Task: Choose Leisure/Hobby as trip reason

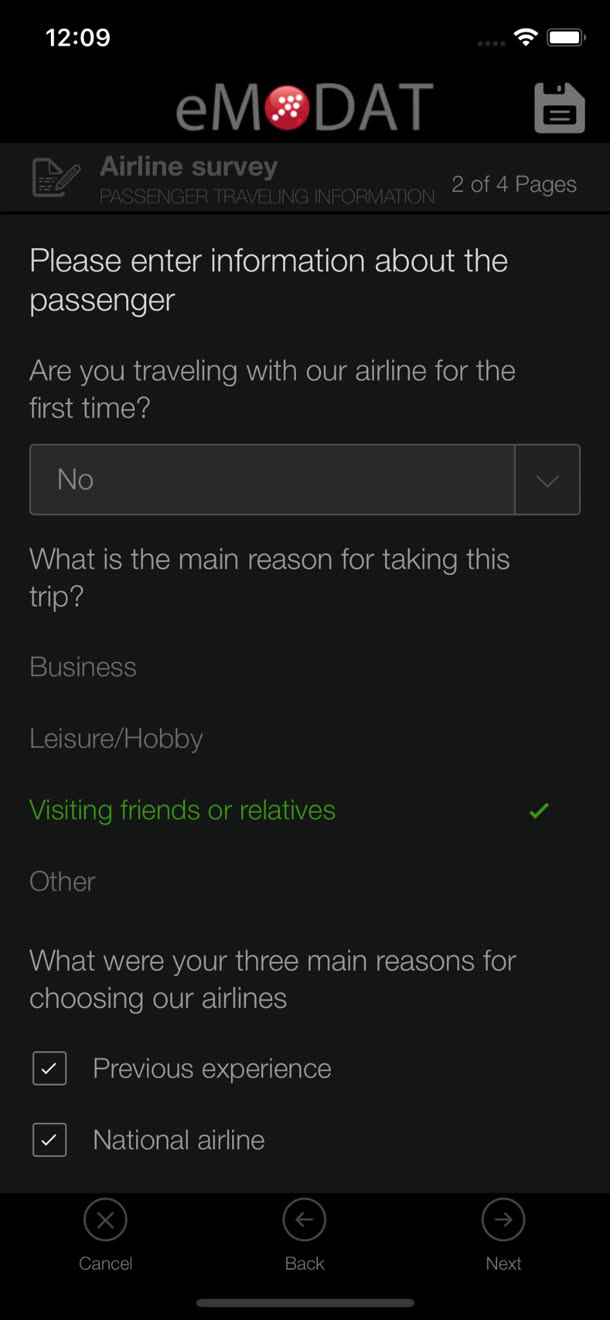Action: point(116,739)
